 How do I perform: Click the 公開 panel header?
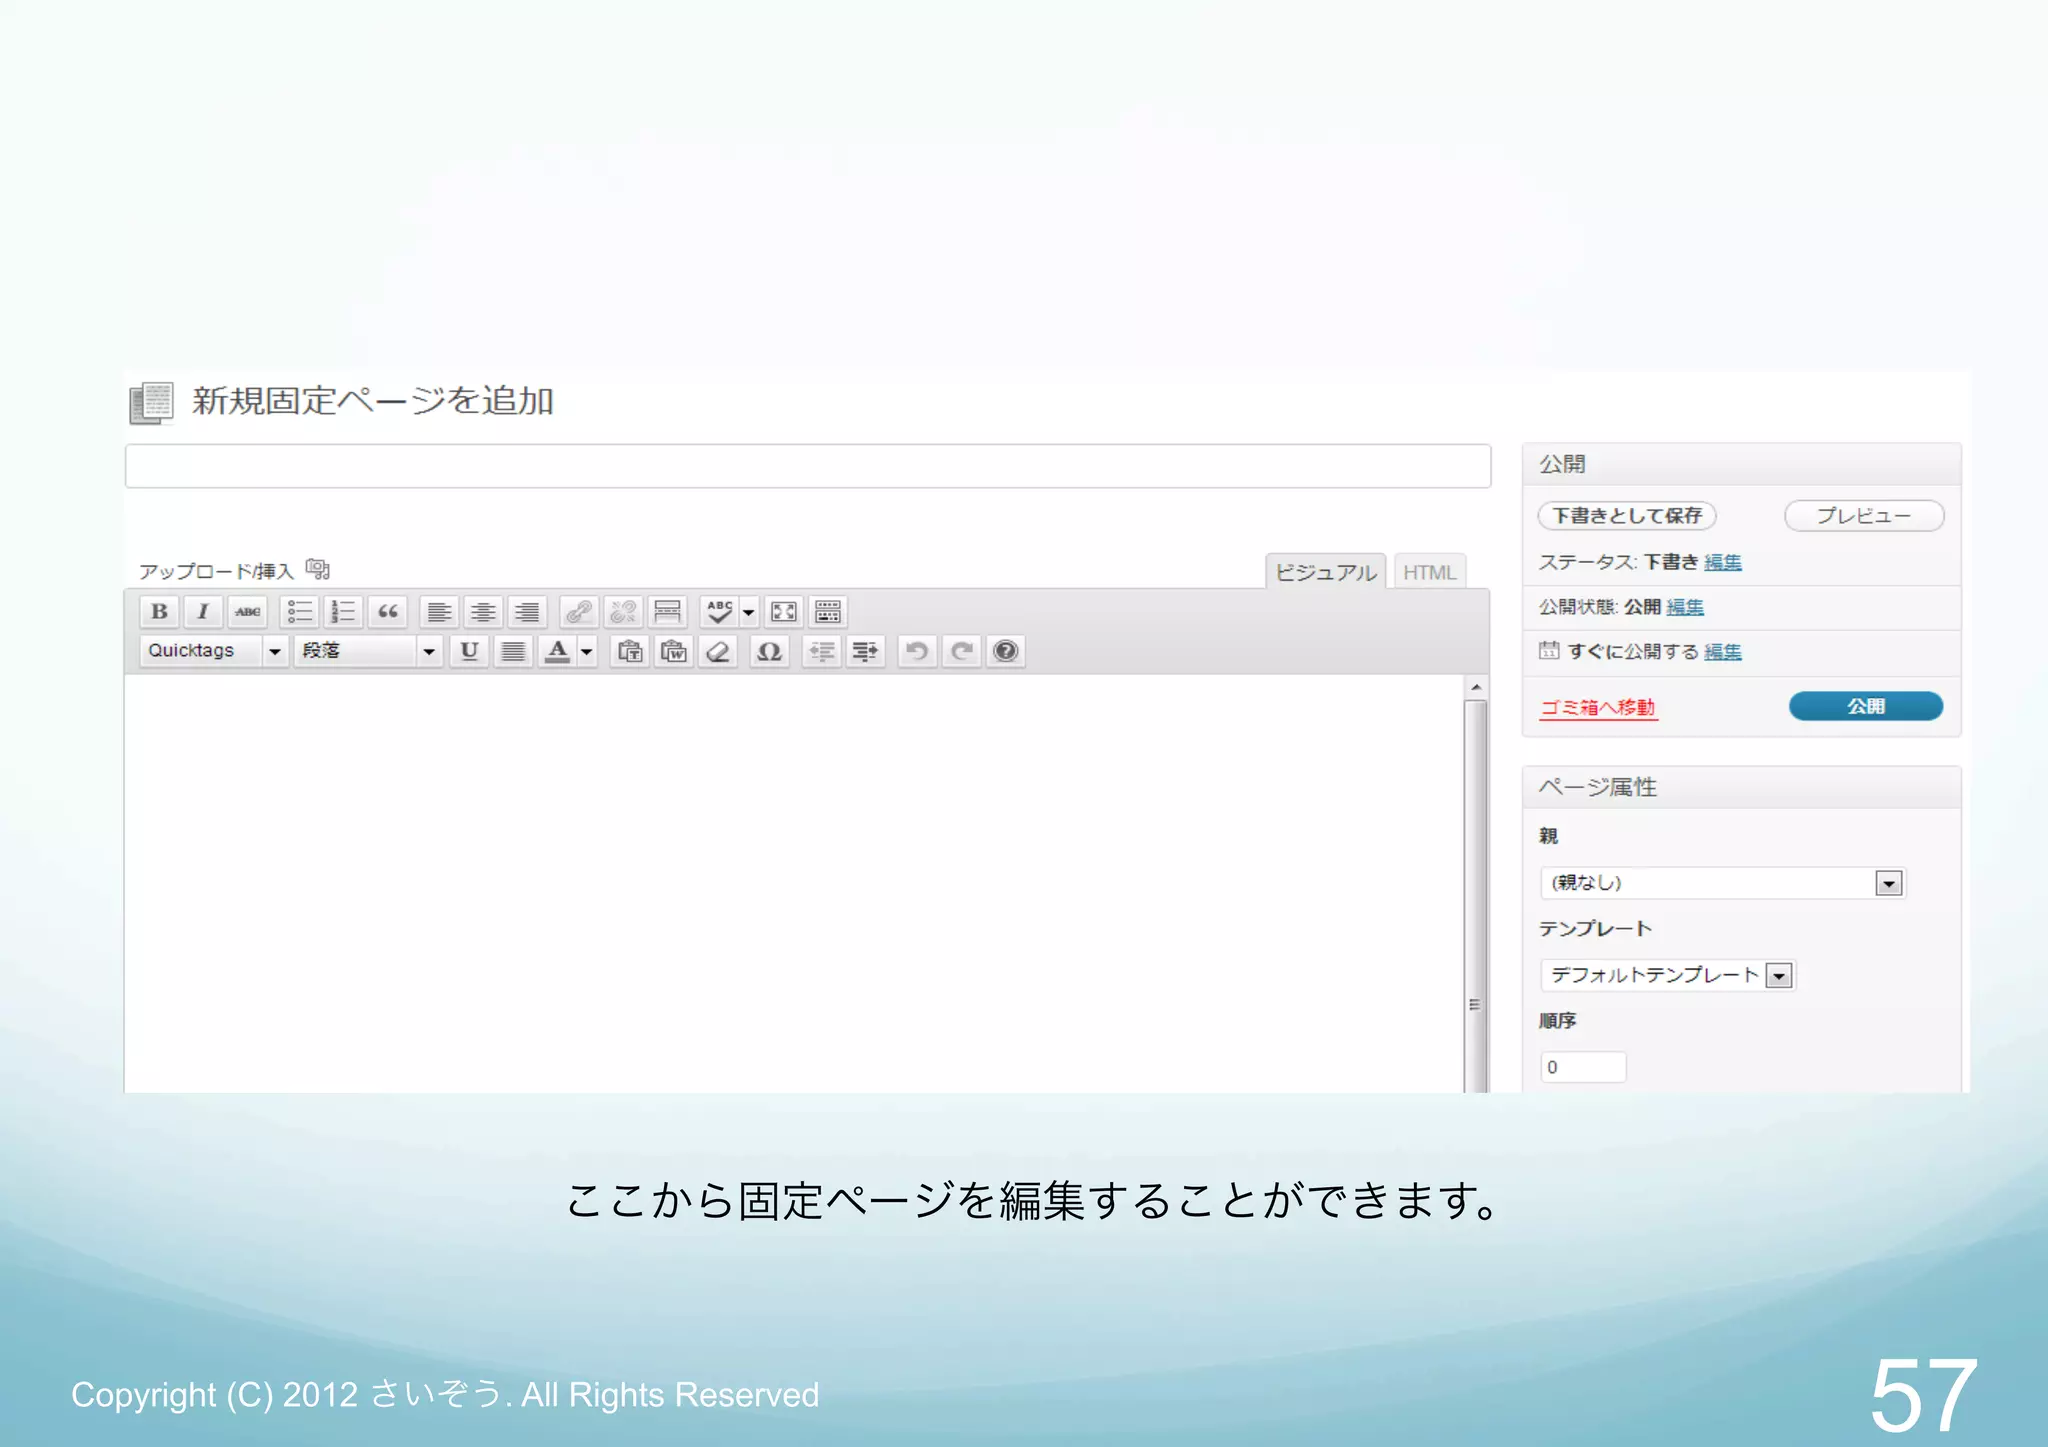click(1742, 464)
